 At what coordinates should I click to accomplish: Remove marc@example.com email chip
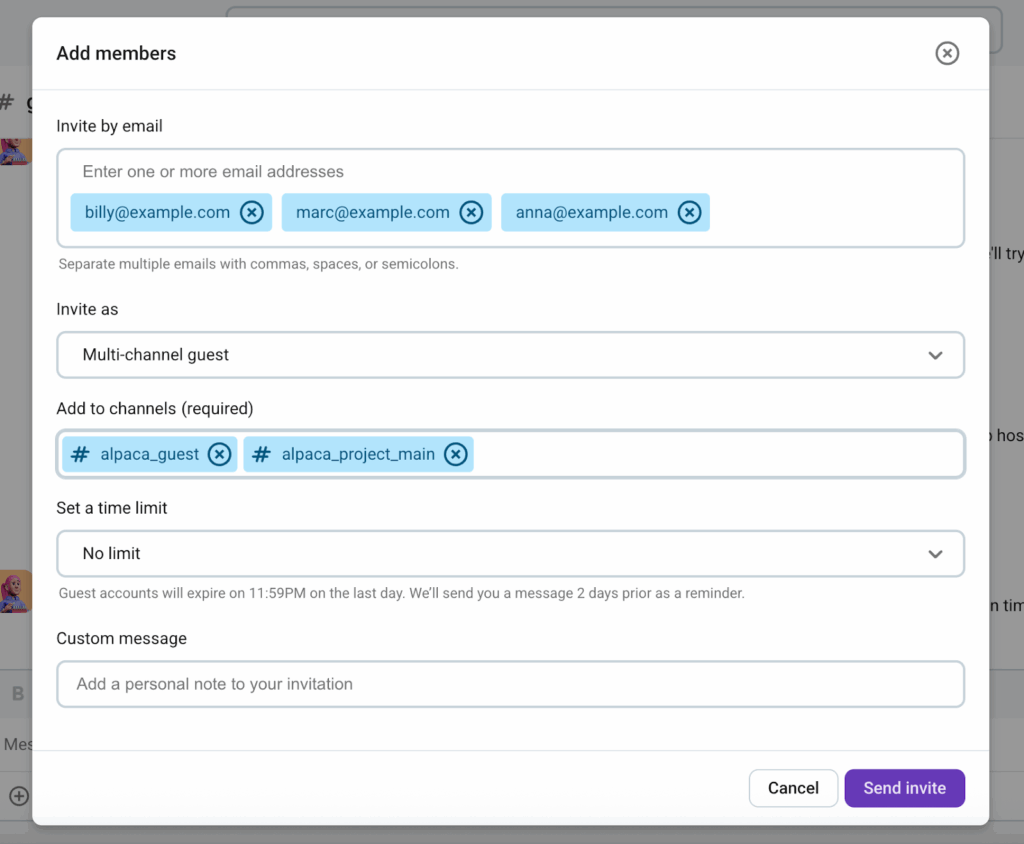[471, 212]
